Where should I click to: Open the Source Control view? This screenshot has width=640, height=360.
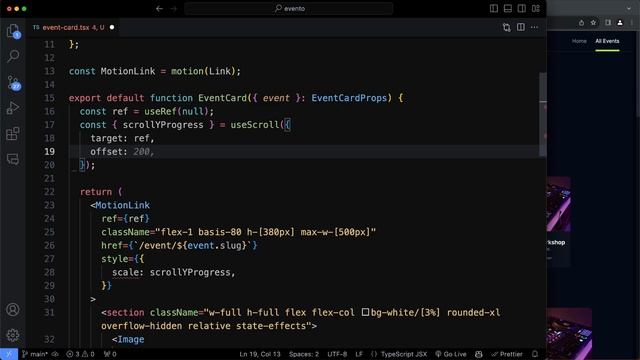pyautogui.click(x=13, y=83)
